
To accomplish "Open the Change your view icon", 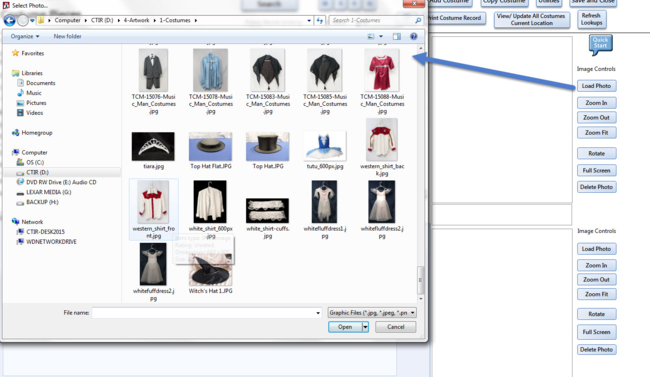I will [371, 36].
